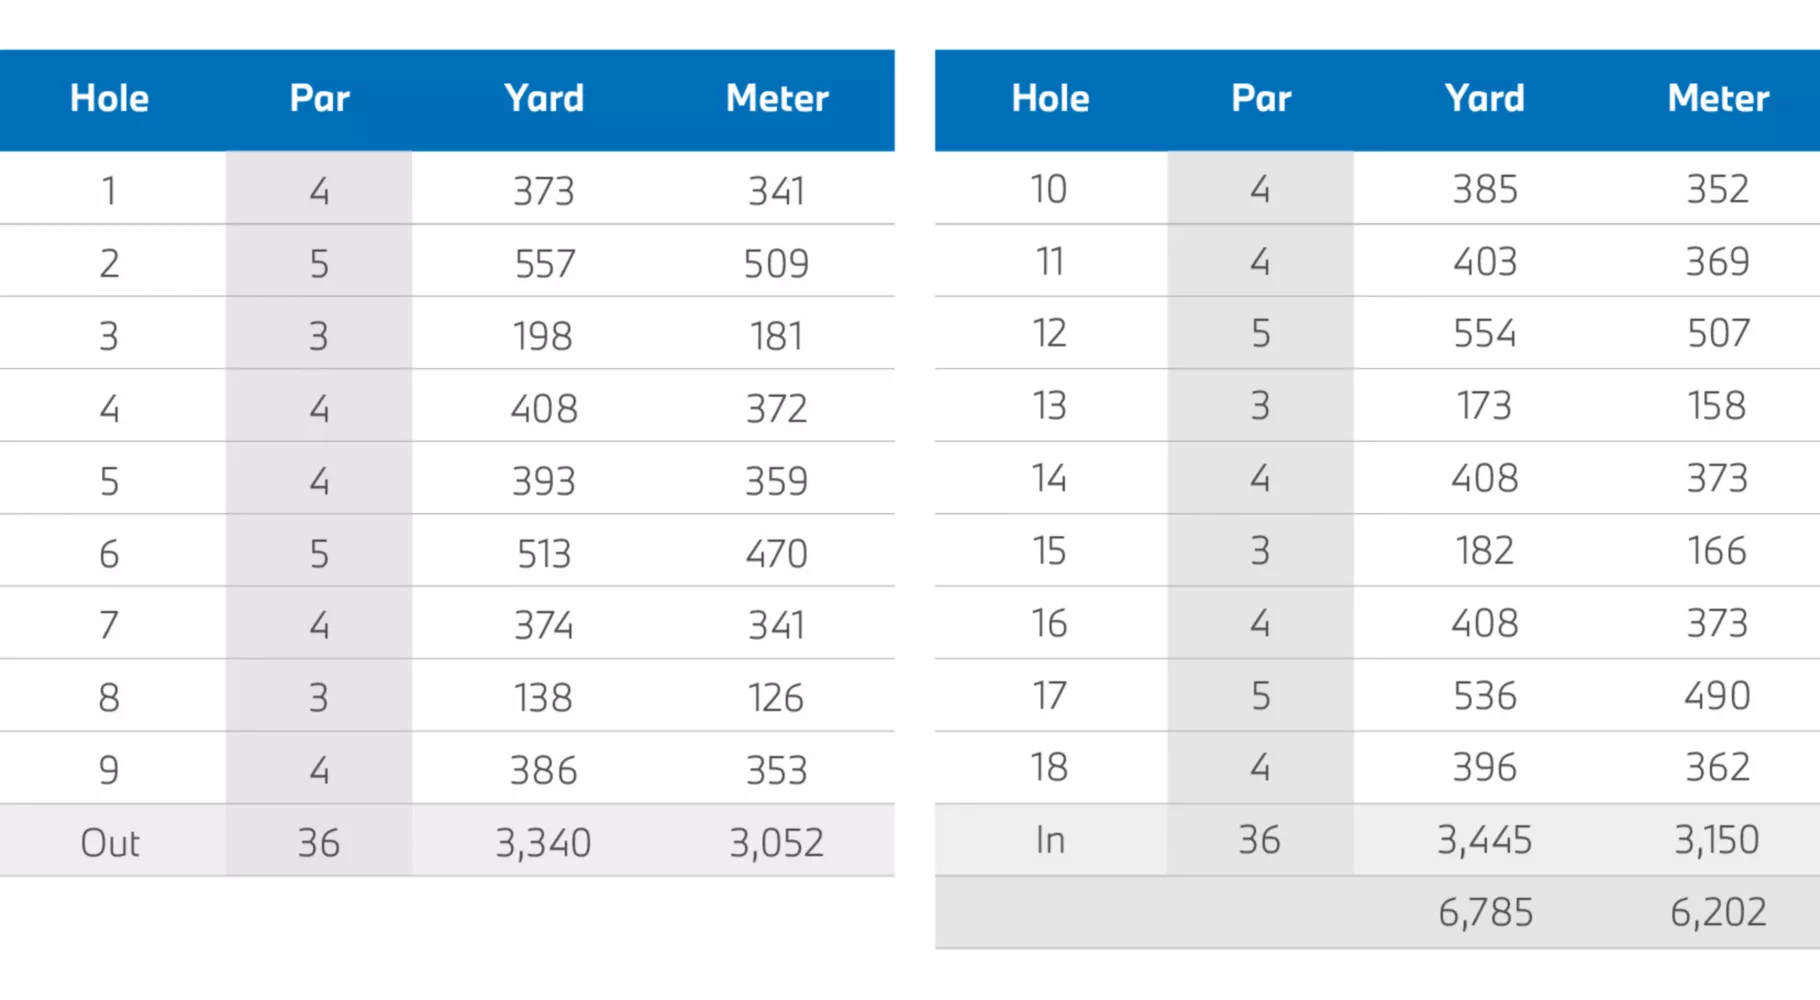The width and height of the screenshot is (1820, 1000).
Task: Click the Out row label
Action: 109,843
